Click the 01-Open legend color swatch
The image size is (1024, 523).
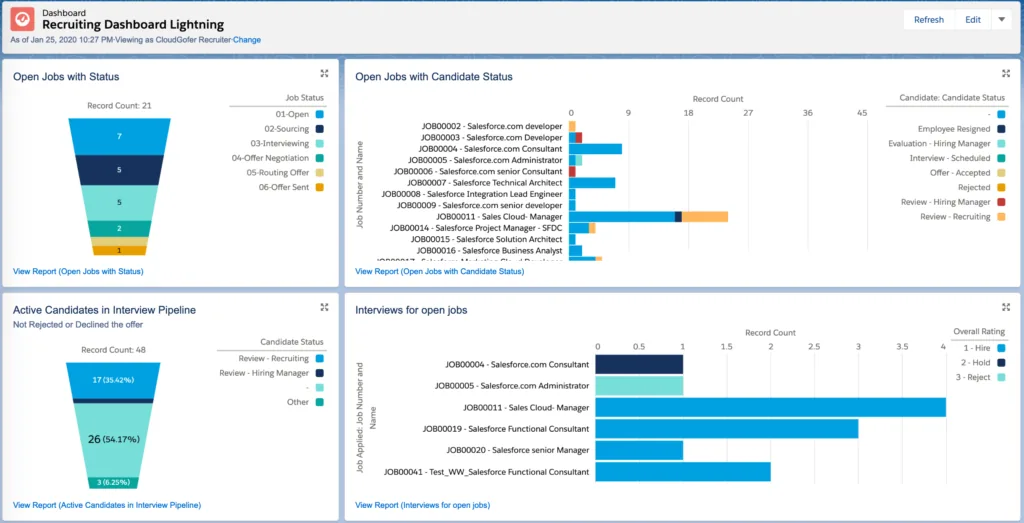click(319, 114)
